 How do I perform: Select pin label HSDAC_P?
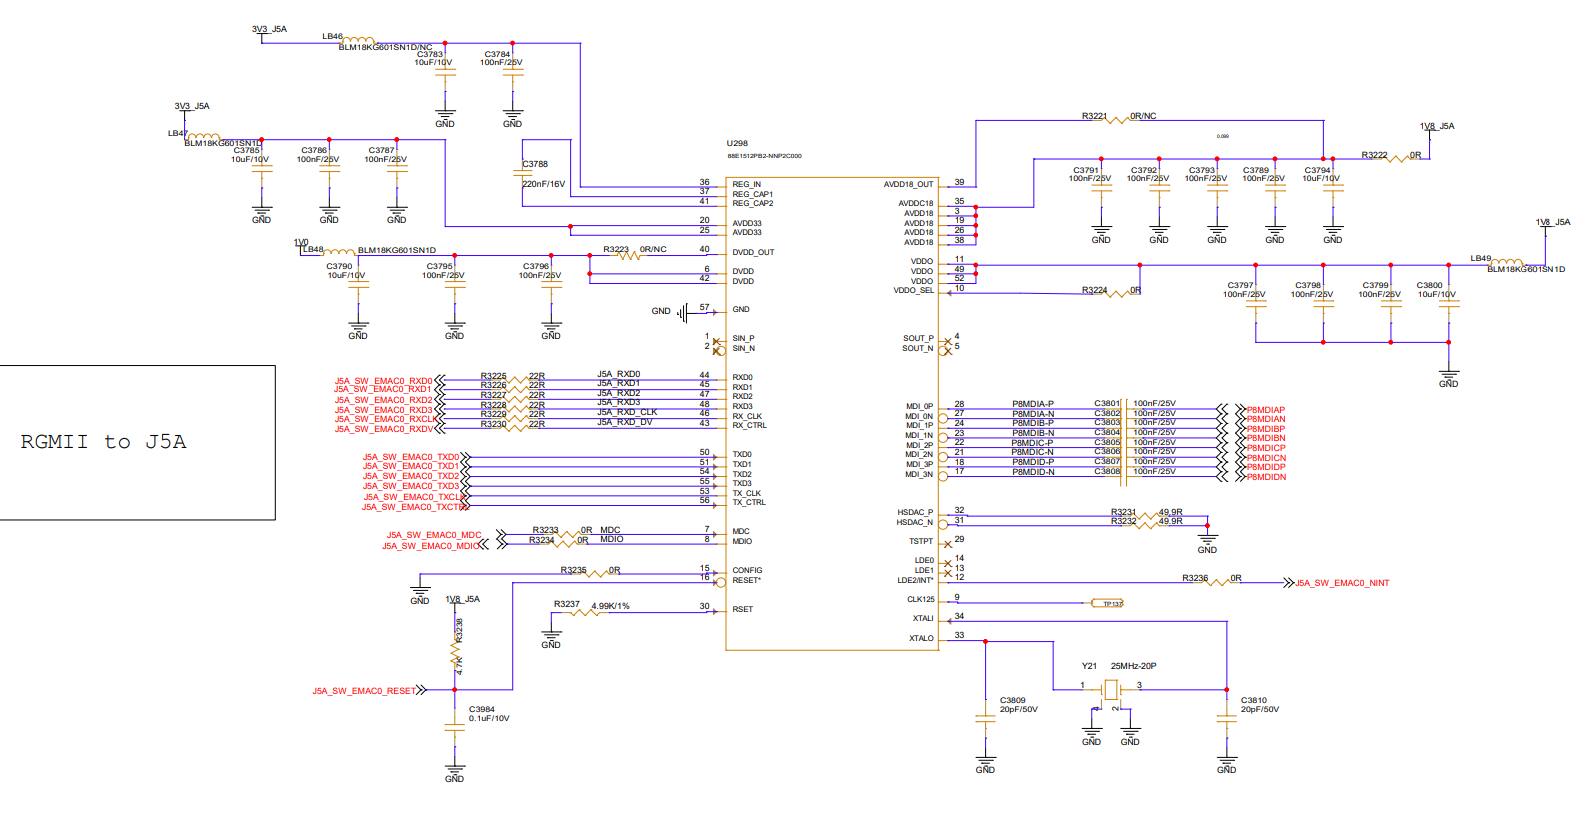coord(915,512)
